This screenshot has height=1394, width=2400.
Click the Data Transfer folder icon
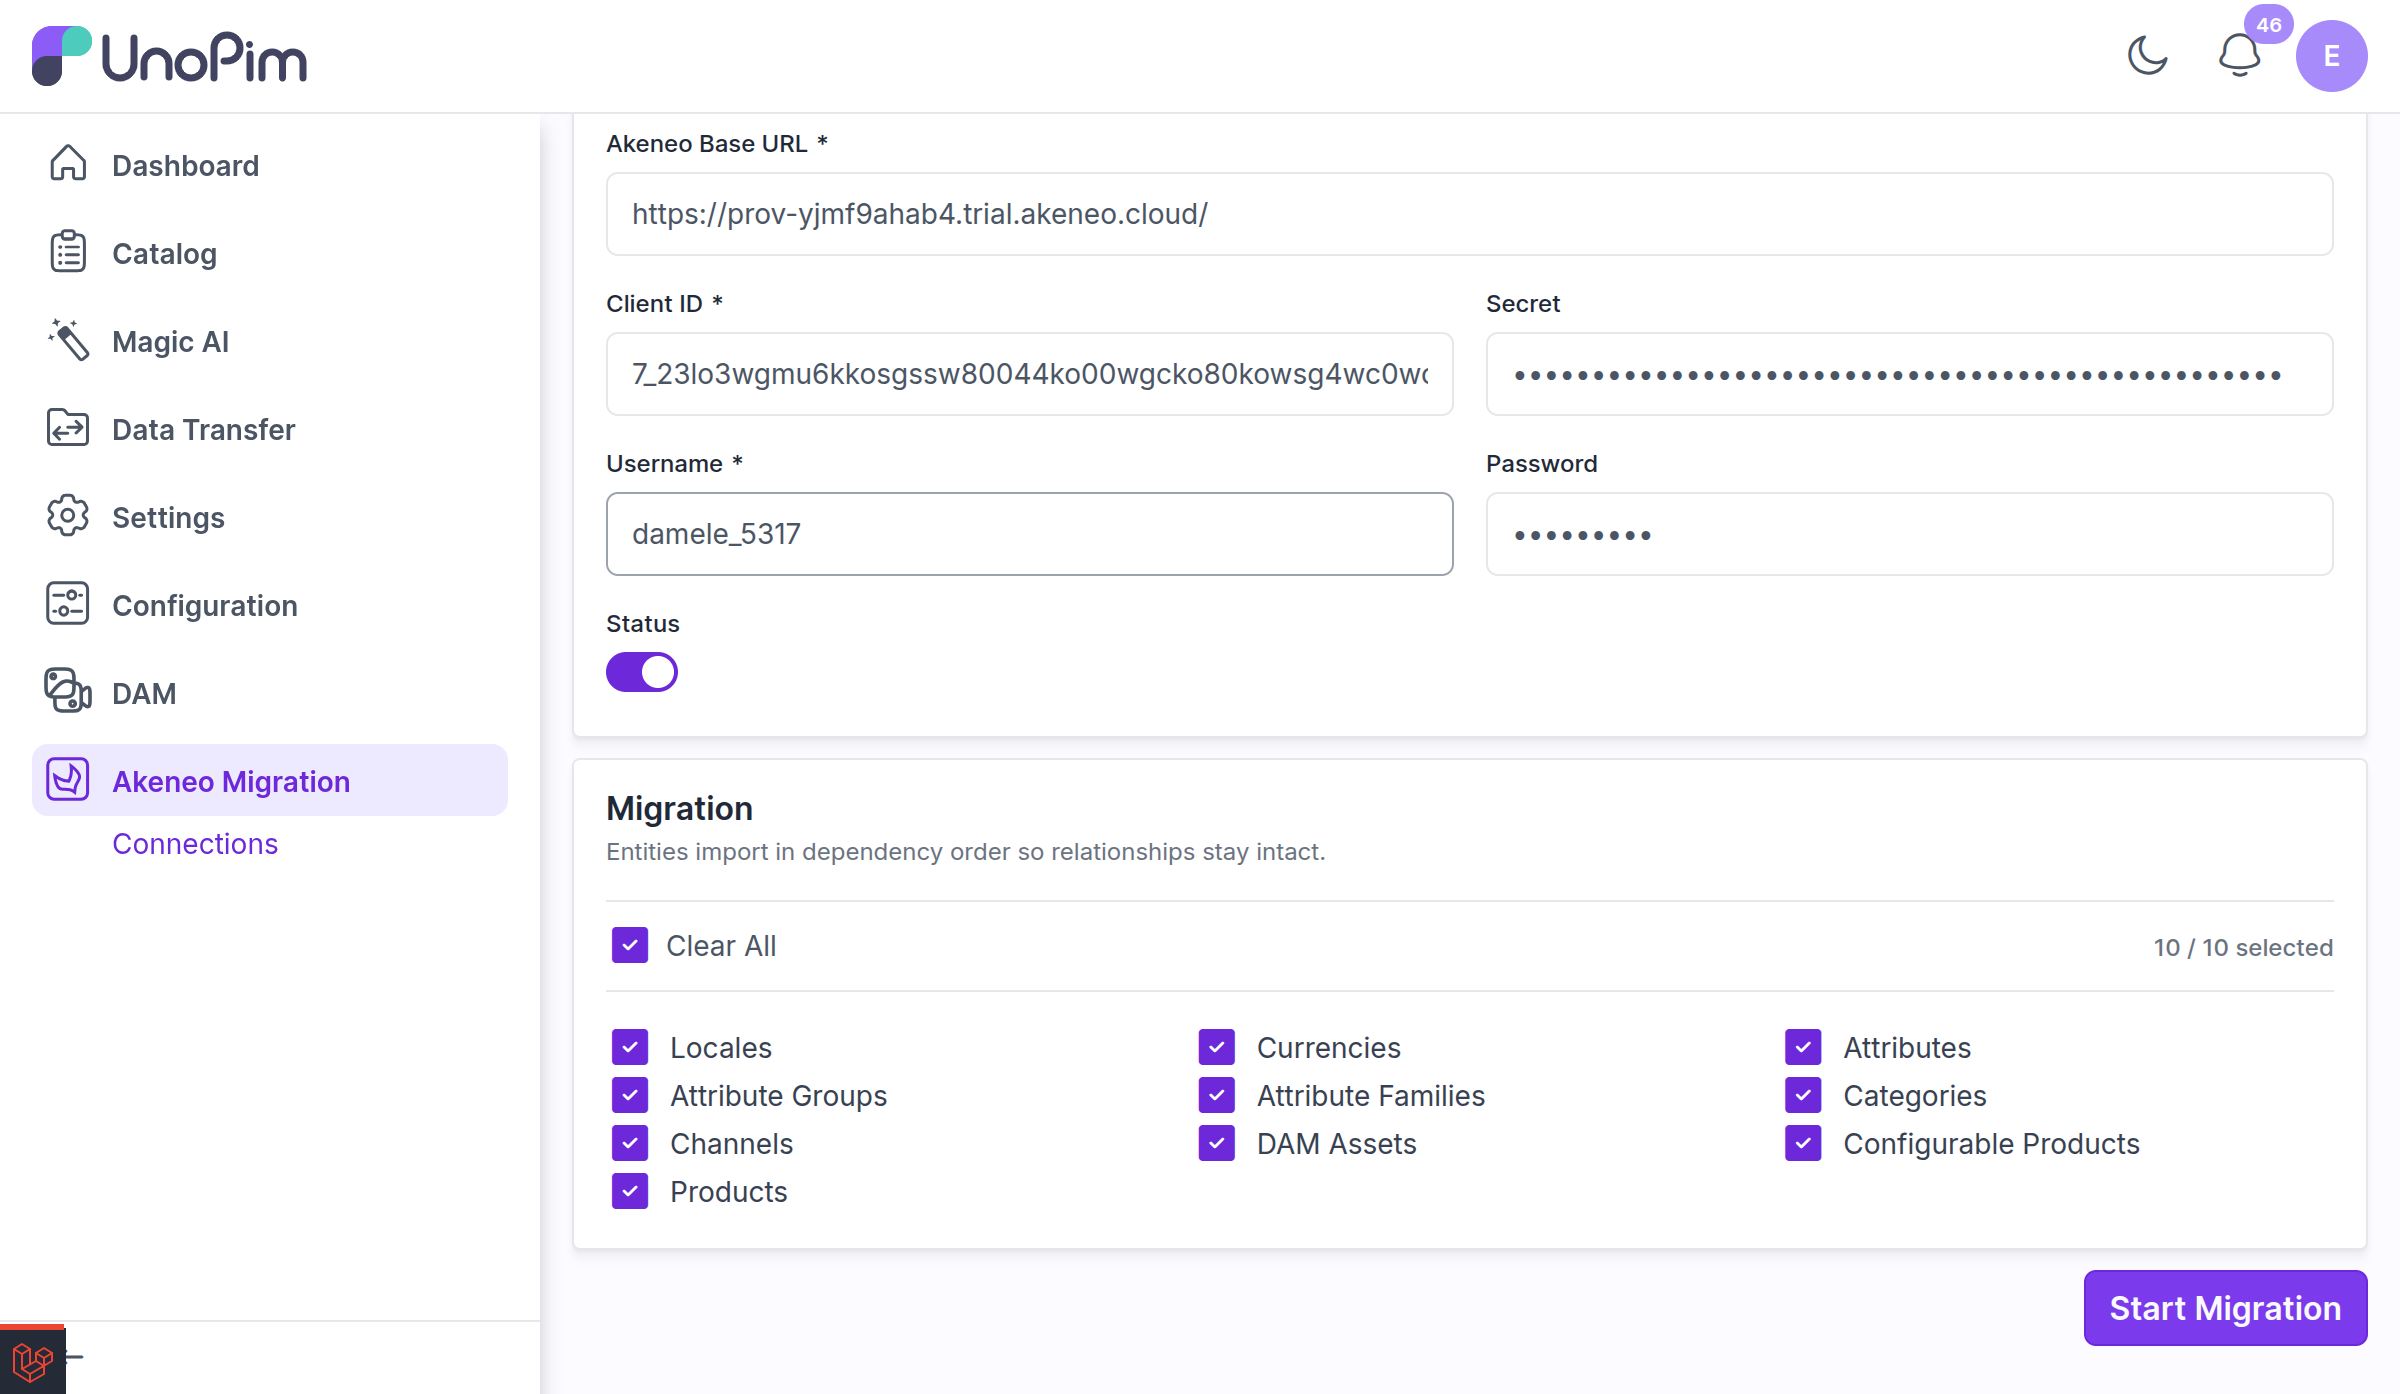tap(68, 429)
